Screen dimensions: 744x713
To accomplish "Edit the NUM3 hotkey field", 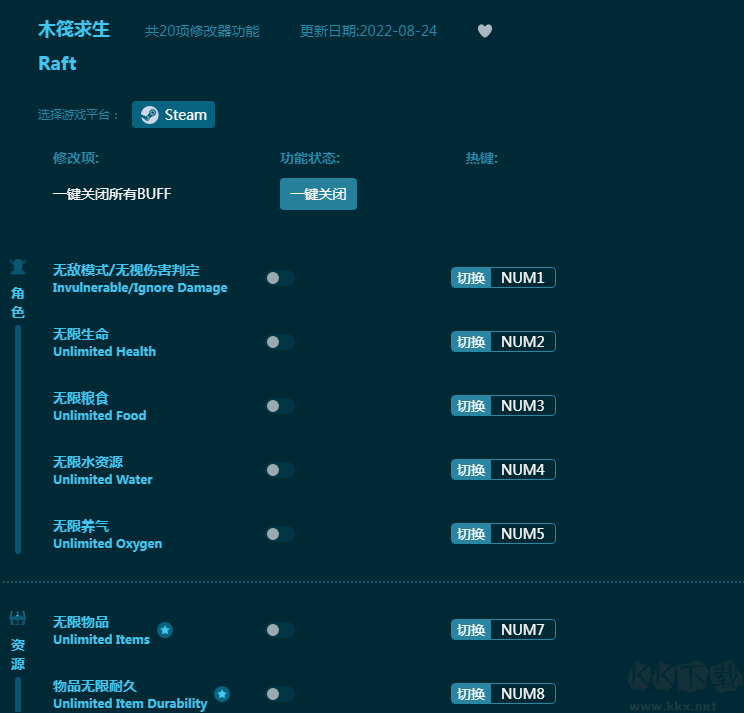I will click(x=523, y=406).
